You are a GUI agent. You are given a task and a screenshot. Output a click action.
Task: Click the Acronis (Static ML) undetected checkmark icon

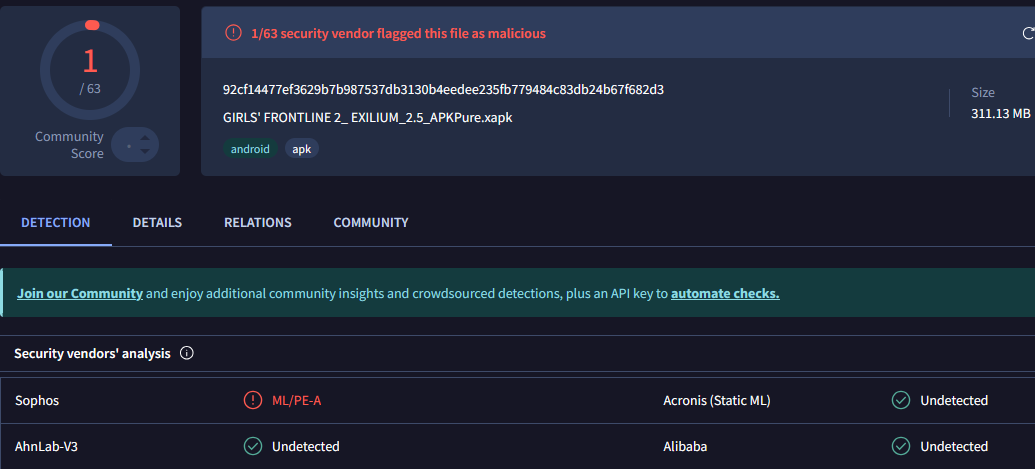pyautogui.click(x=901, y=401)
